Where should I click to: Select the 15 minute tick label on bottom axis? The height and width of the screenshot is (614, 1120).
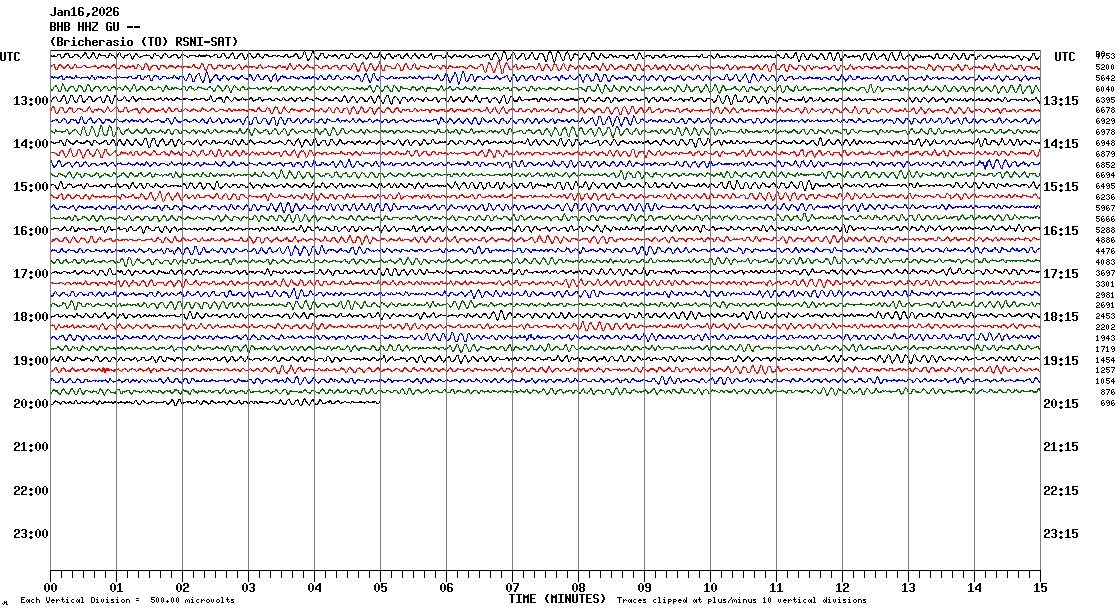pyautogui.click(x=1039, y=588)
